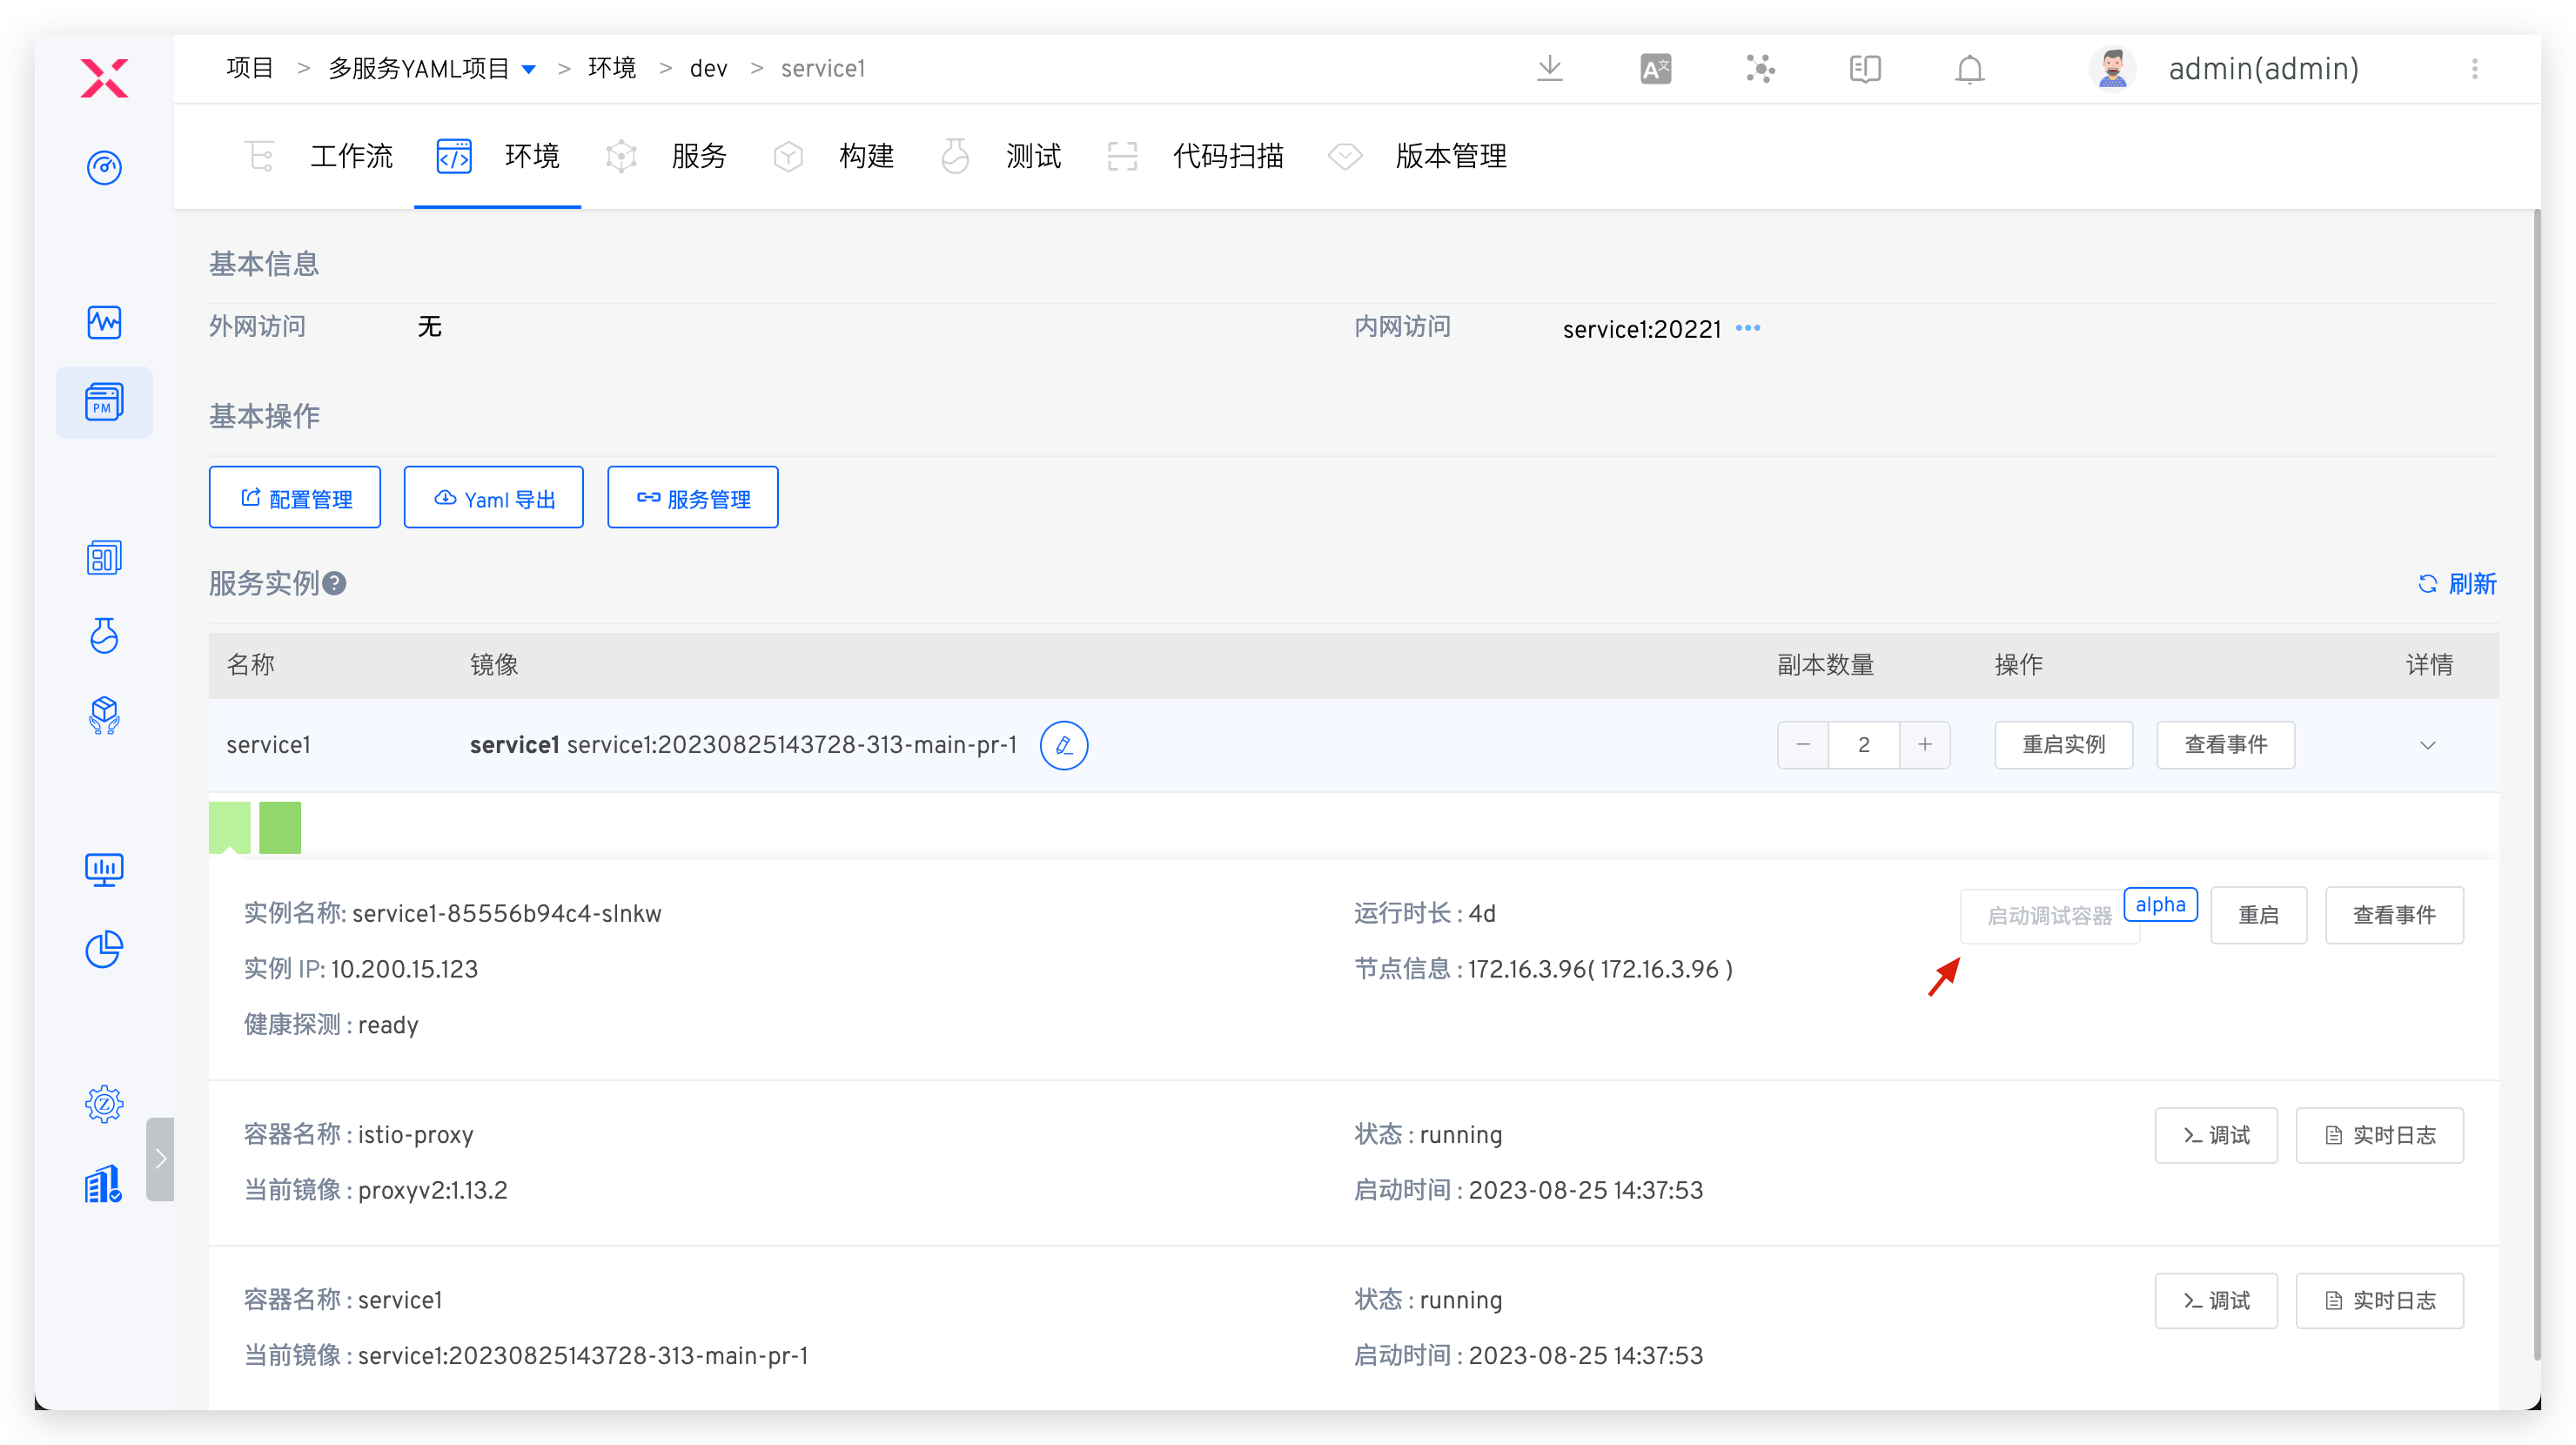Open more options beside service1:20221

[1748, 328]
